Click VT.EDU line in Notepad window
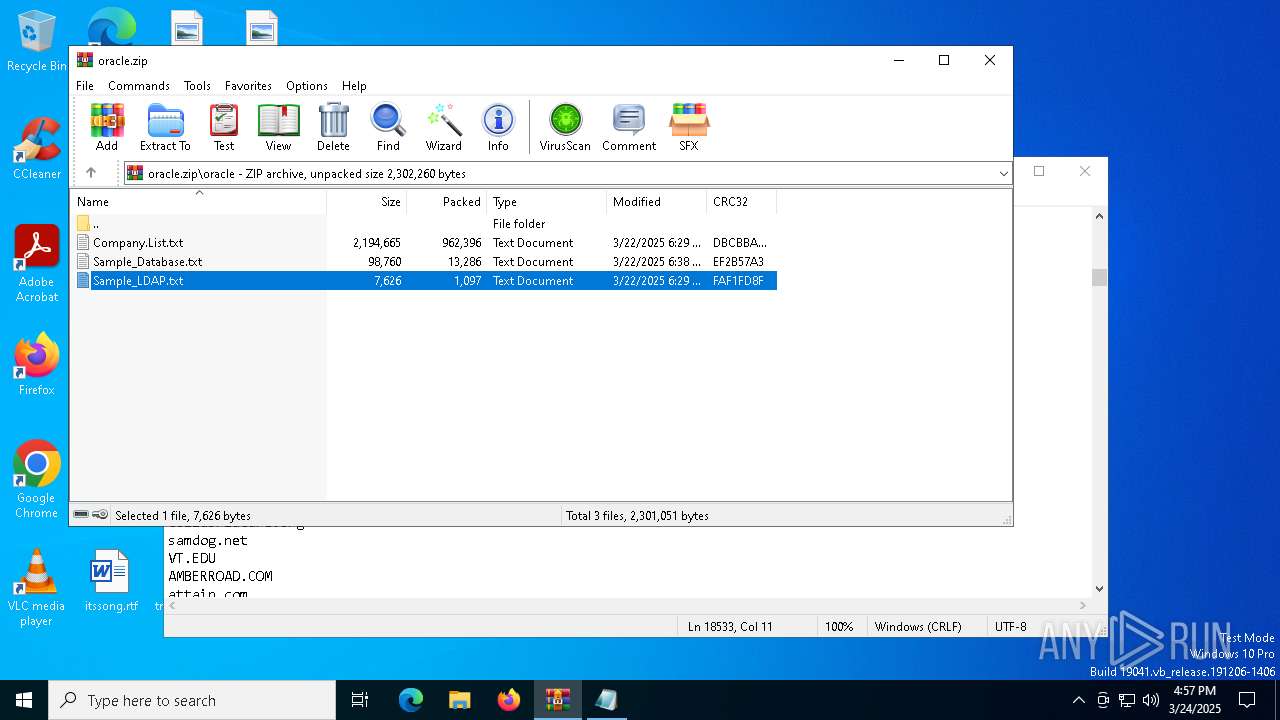This screenshot has width=1280, height=720. pos(192,558)
